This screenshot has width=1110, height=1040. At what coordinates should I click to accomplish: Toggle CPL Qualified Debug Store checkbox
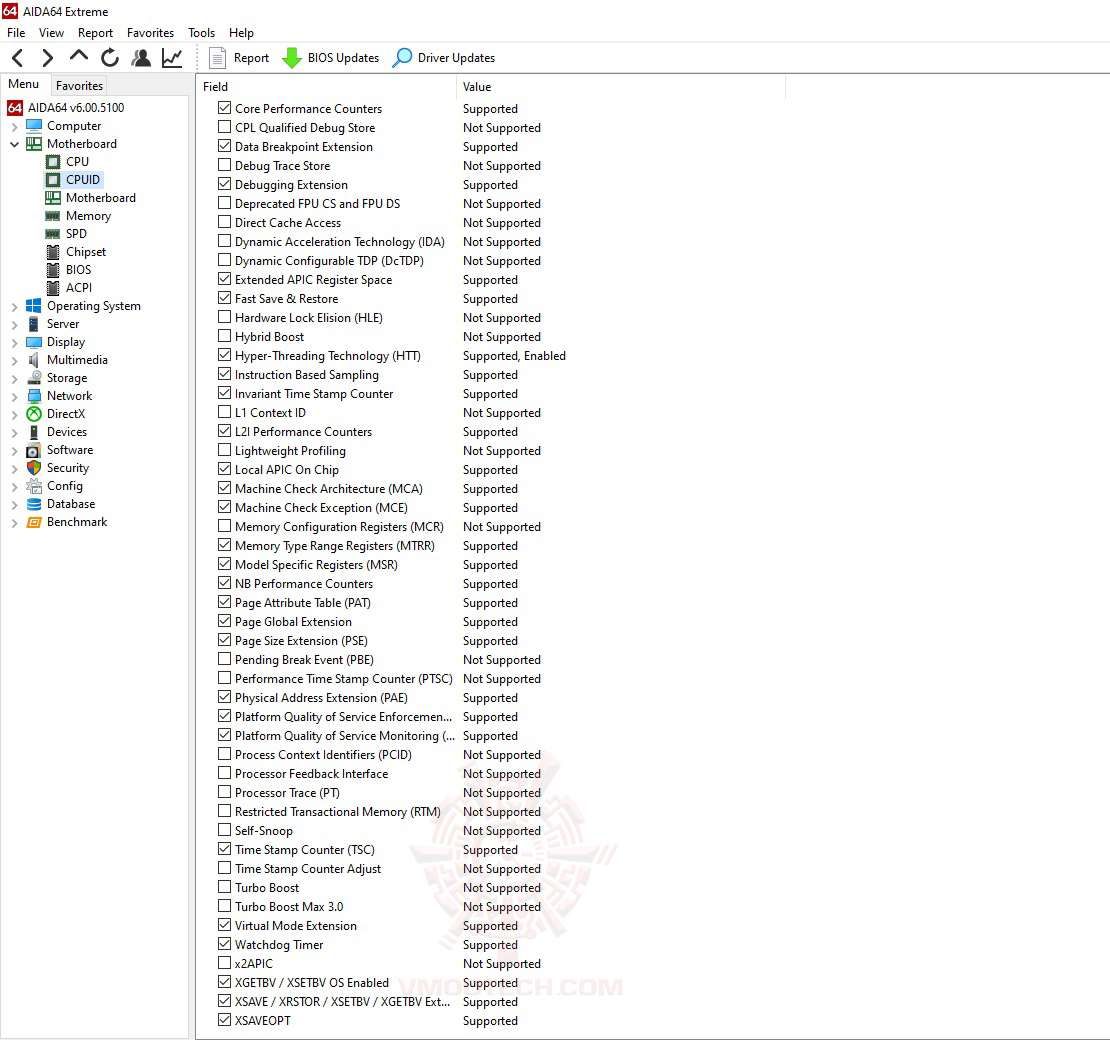click(224, 127)
